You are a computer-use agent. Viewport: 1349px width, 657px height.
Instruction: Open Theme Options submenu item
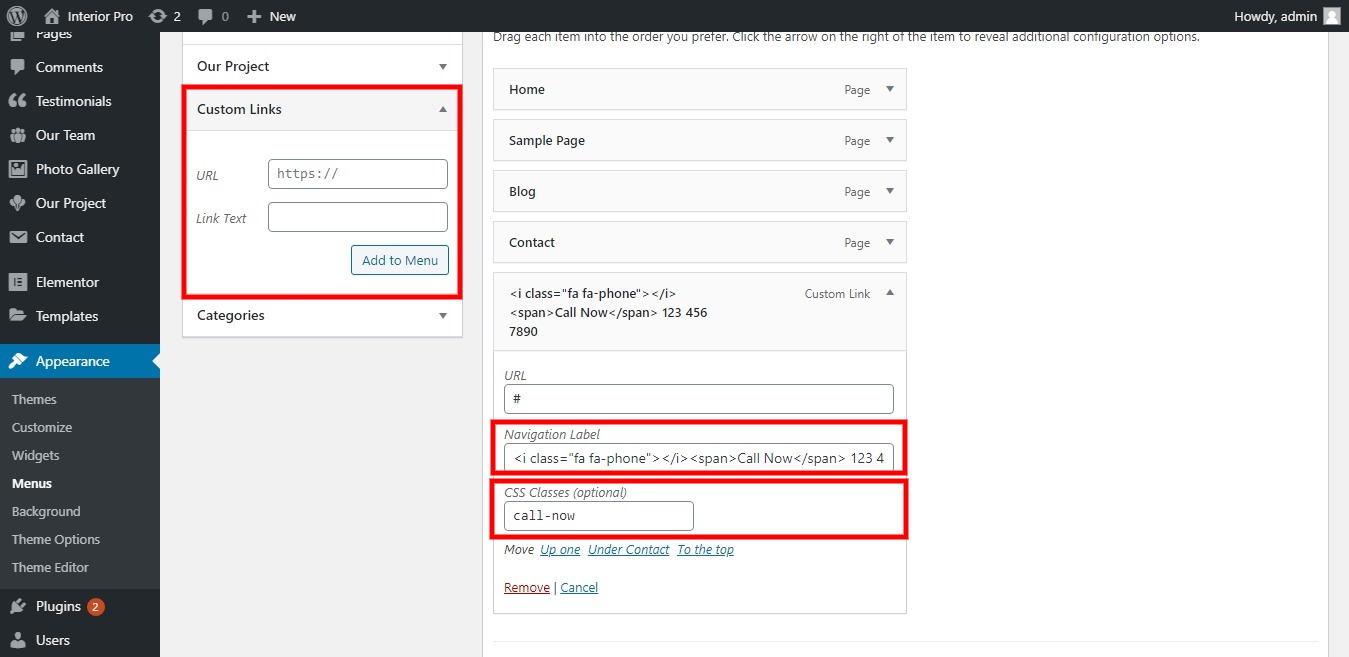[x=56, y=539]
